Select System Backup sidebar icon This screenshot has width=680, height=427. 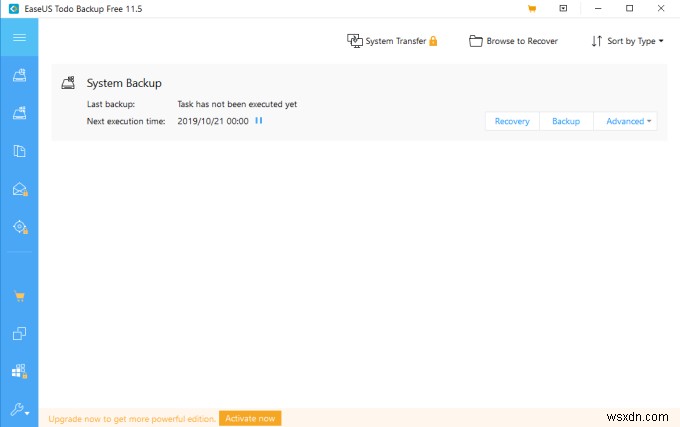click(19, 113)
